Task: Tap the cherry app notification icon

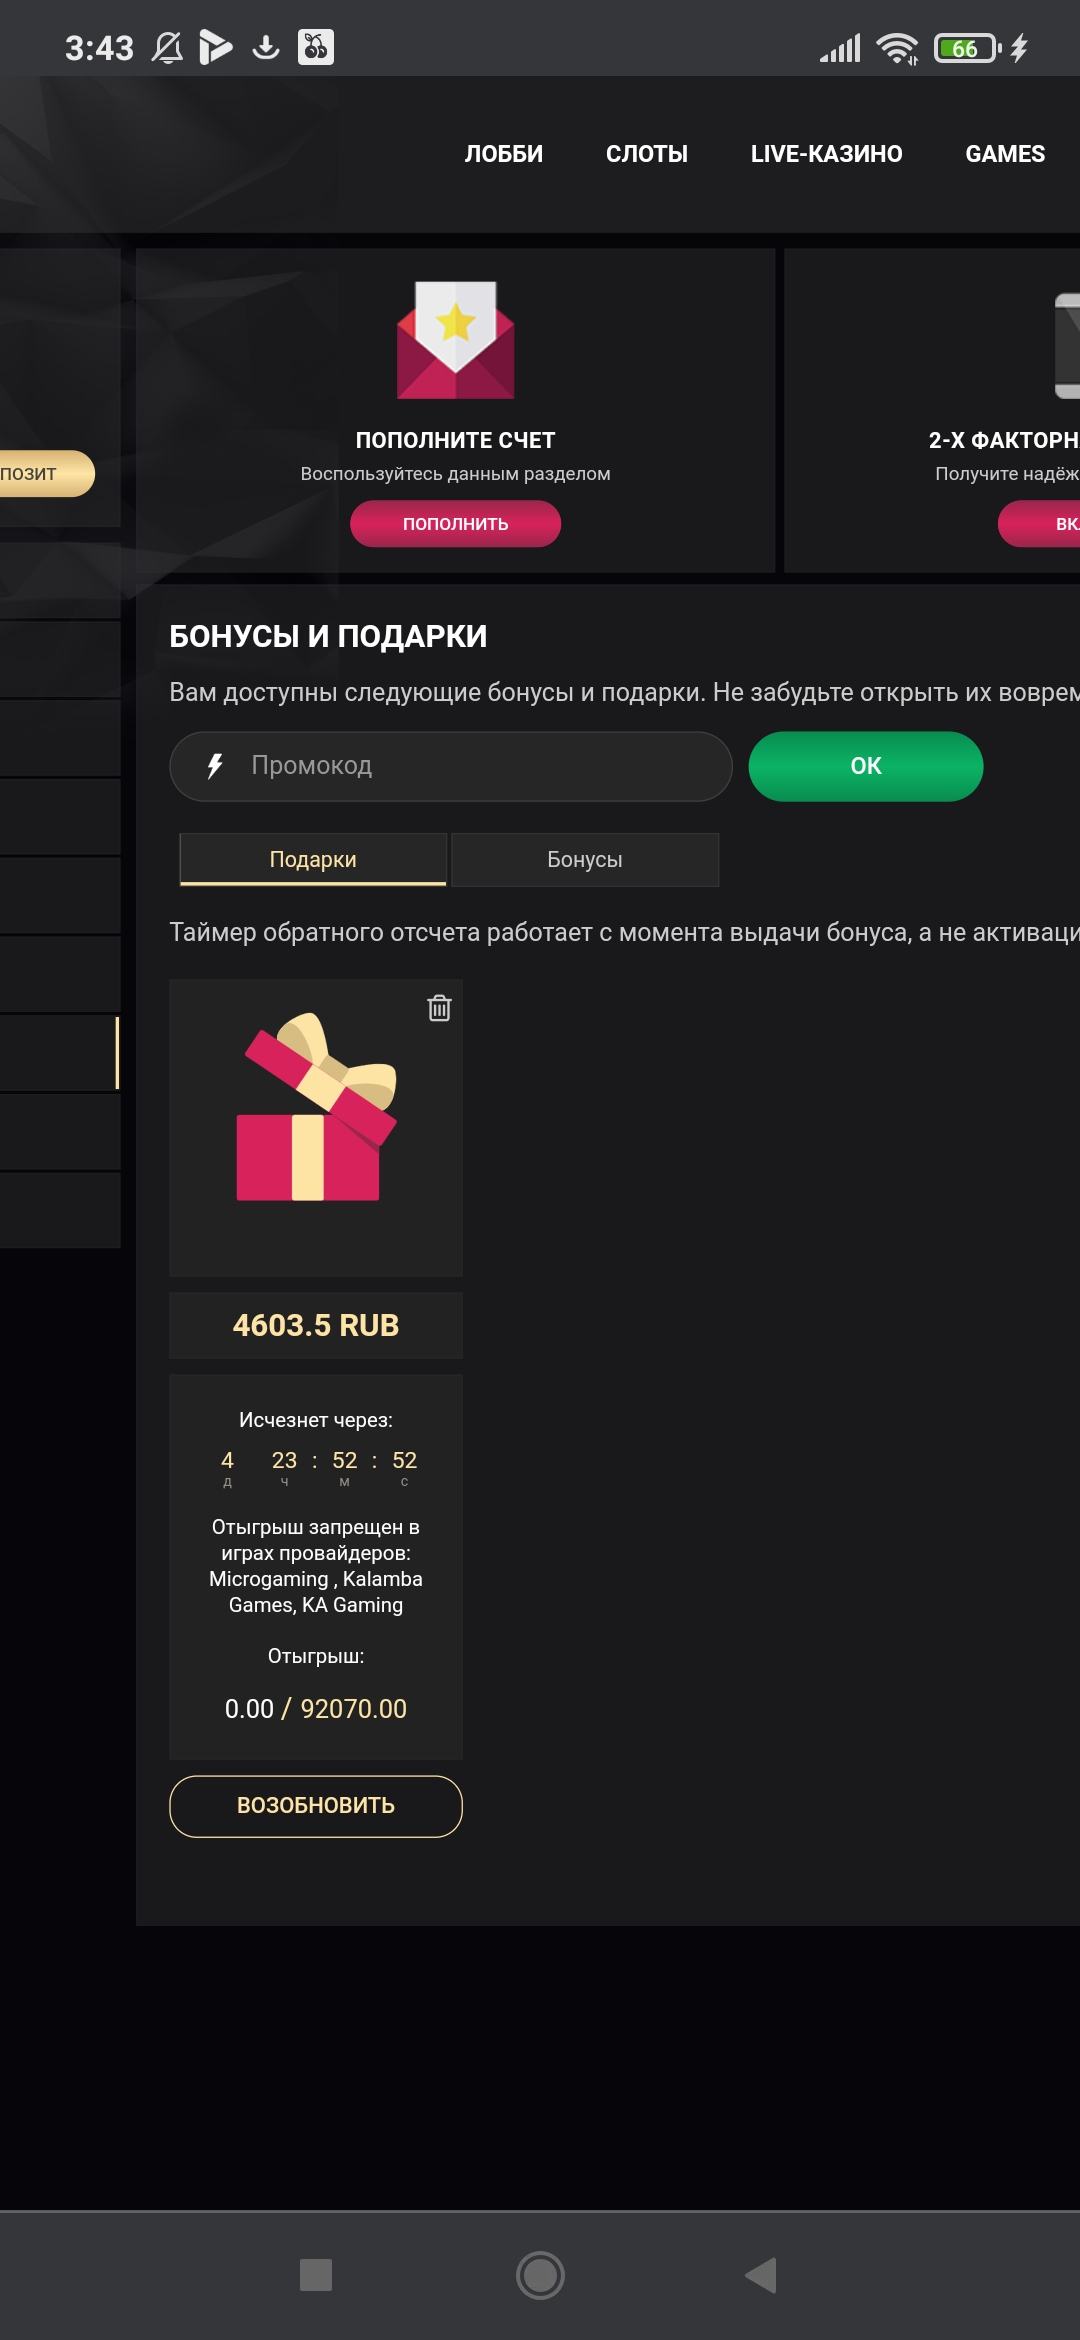Action: tap(316, 47)
